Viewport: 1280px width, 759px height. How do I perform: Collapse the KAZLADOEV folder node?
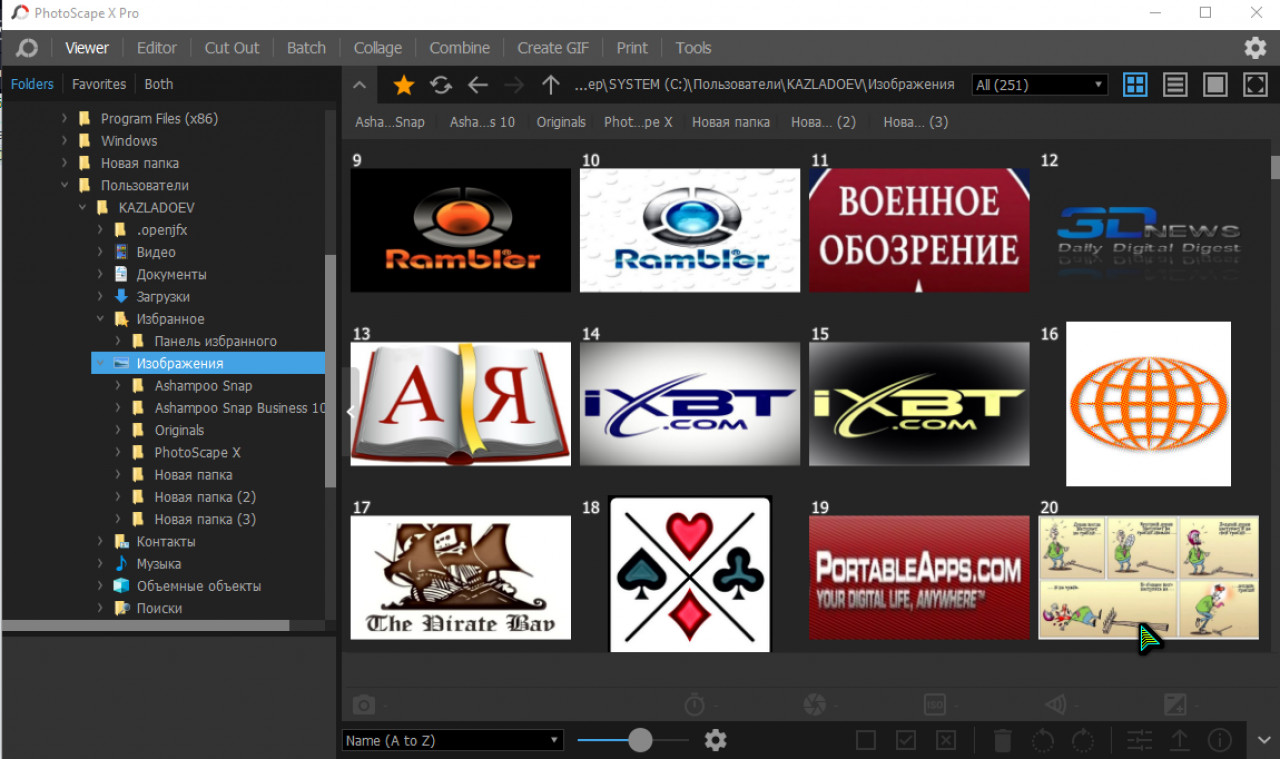click(x=83, y=208)
